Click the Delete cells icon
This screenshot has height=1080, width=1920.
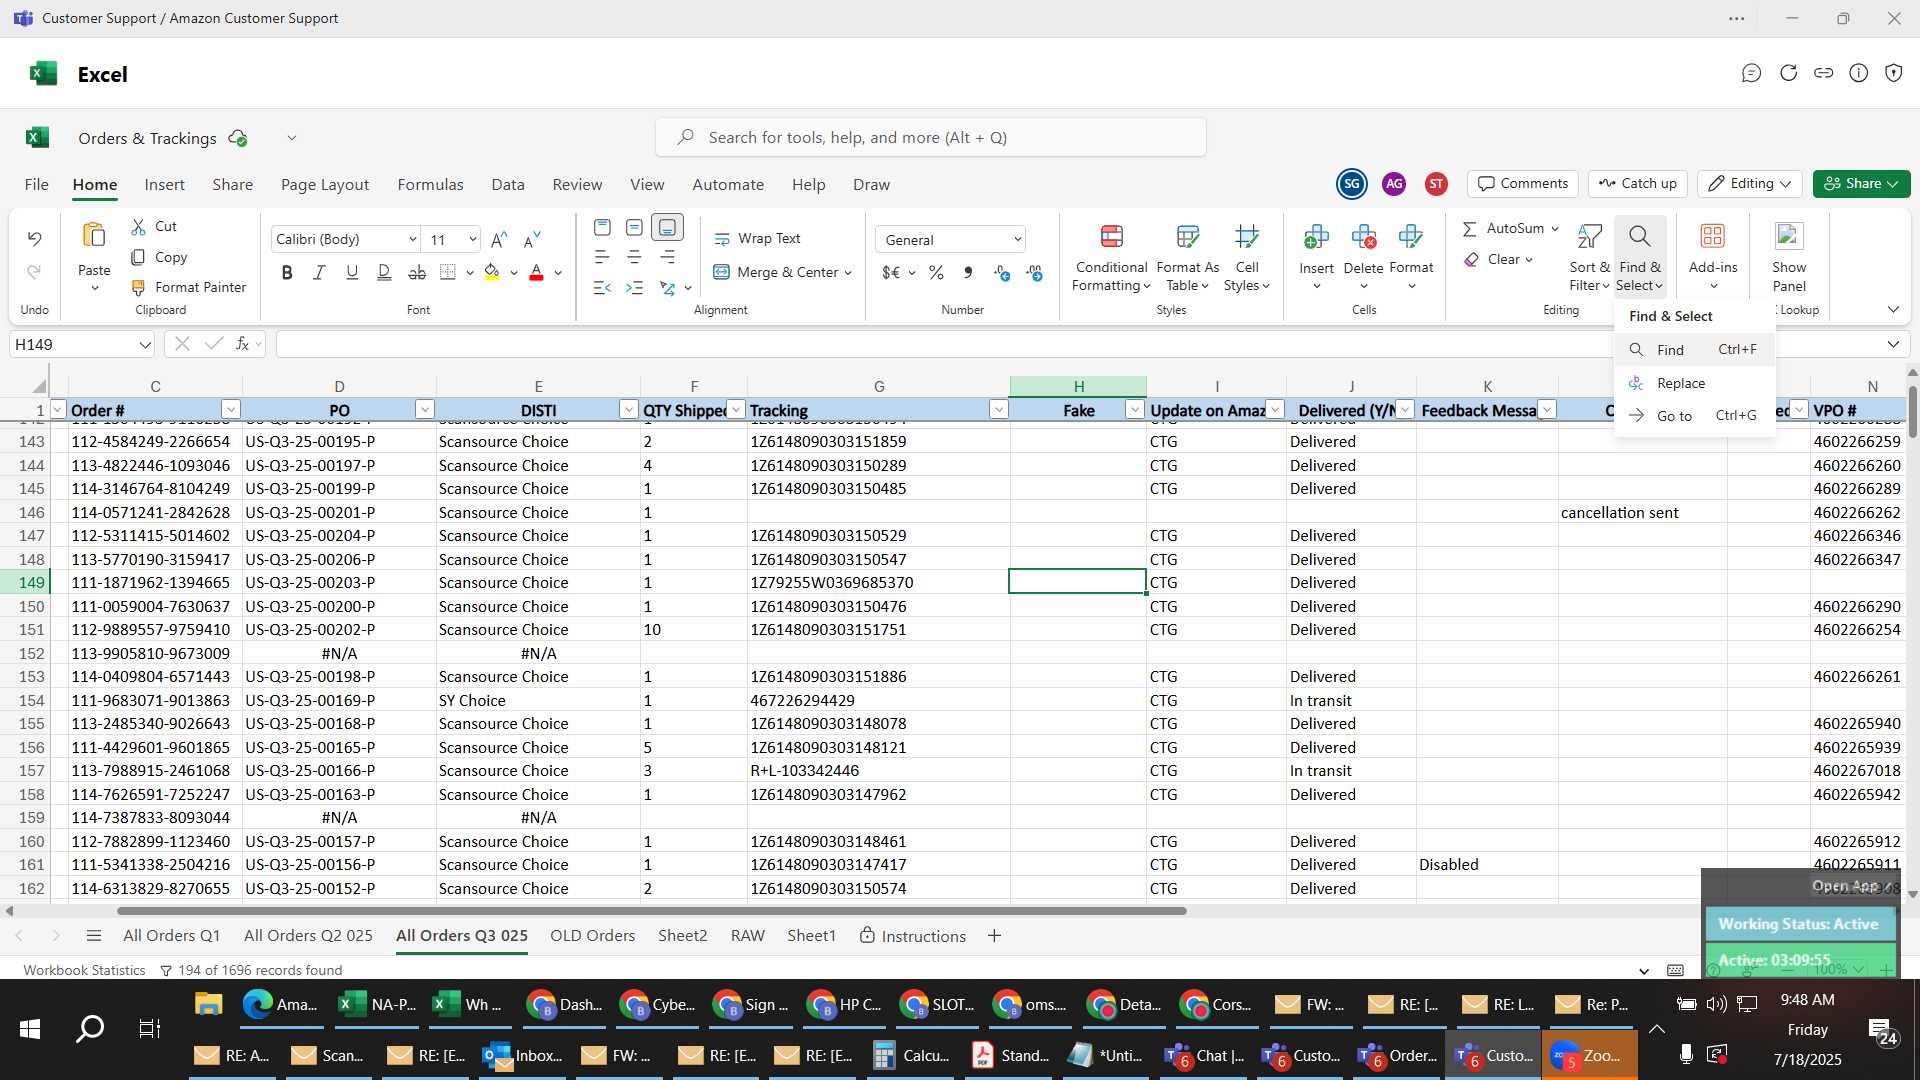click(1363, 237)
